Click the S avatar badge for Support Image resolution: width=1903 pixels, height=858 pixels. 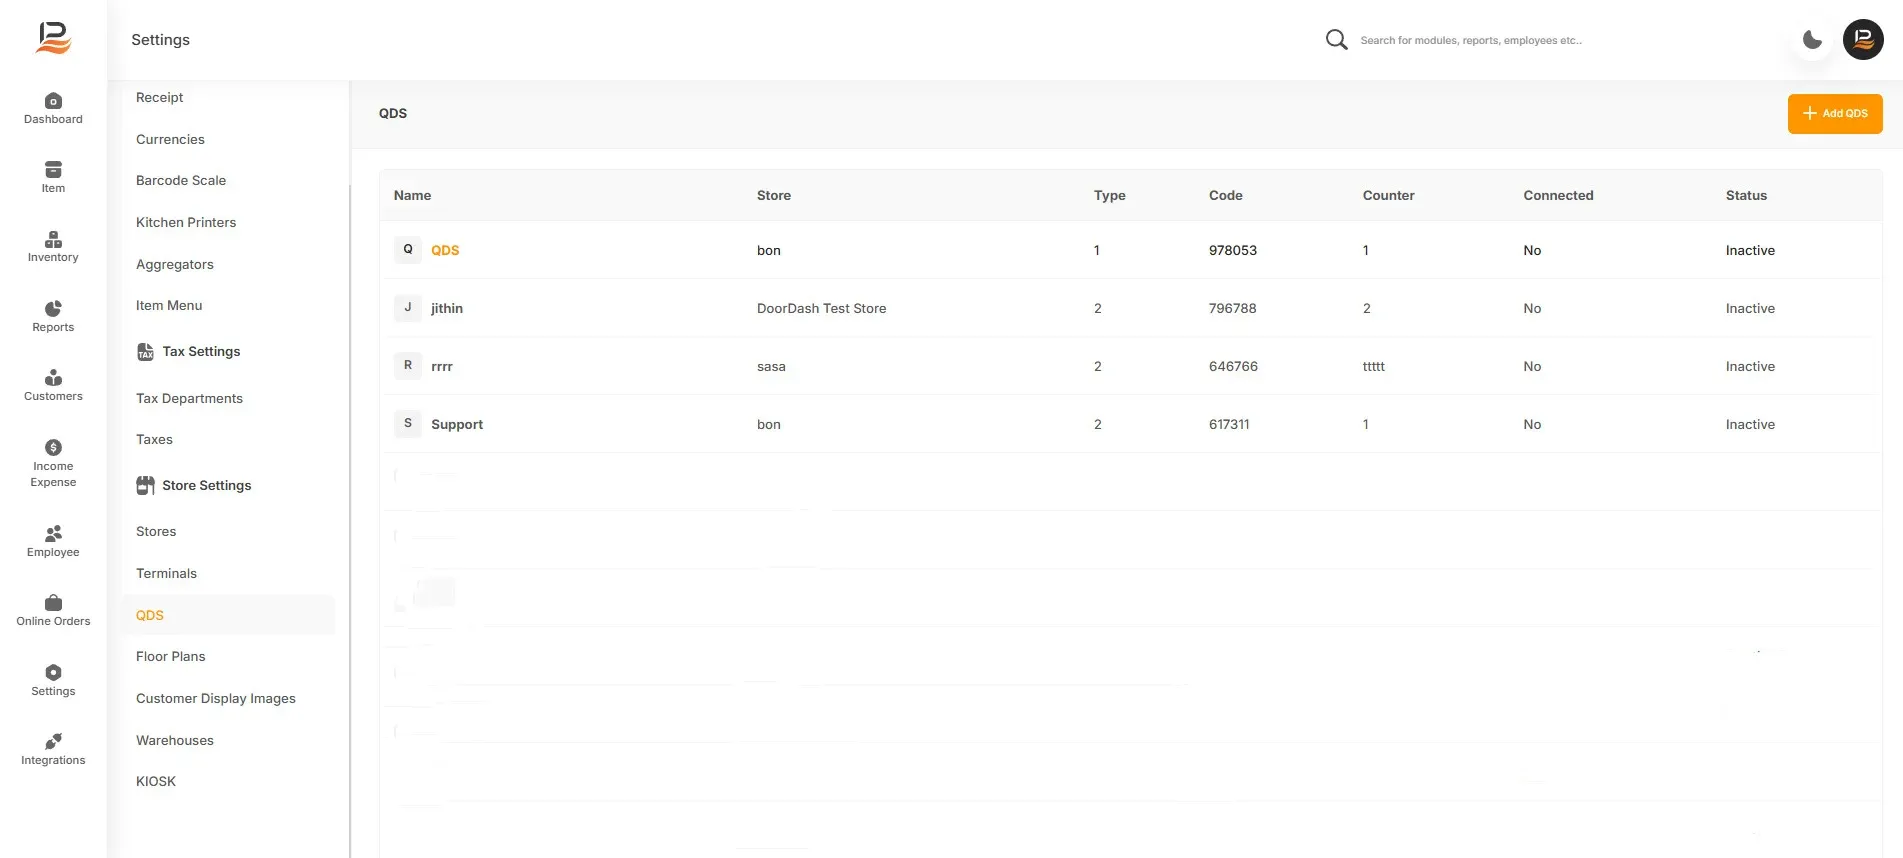tap(408, 424)
